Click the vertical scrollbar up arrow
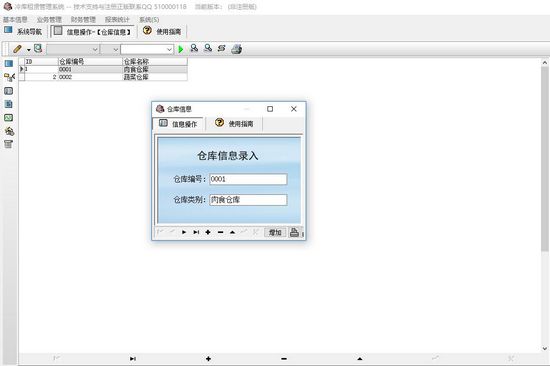Image resolution: width=550 pixels, height=366 pixels. (x=545, y=63)
